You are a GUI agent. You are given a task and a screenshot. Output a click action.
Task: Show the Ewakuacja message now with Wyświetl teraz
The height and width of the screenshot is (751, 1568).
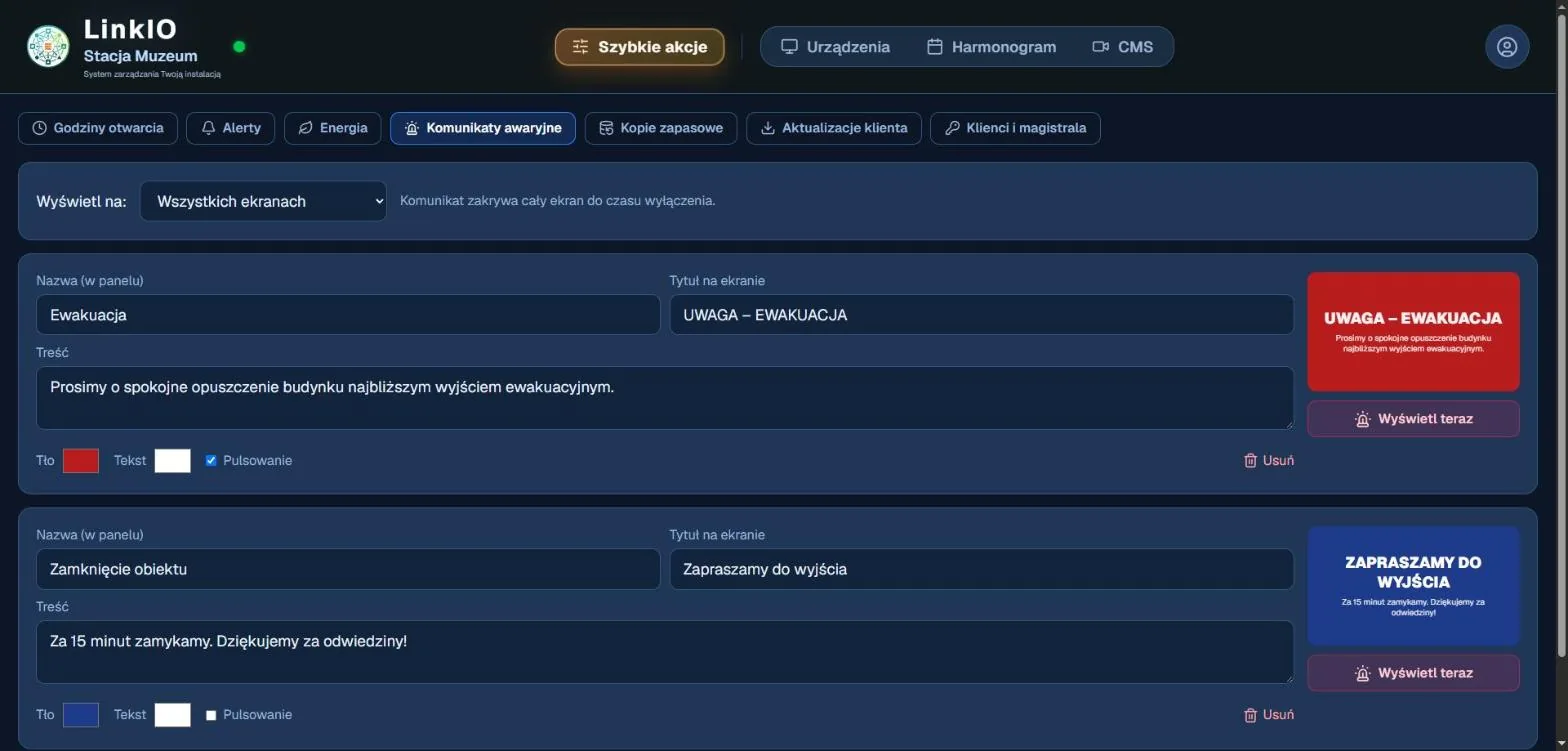pos(1413,419)
